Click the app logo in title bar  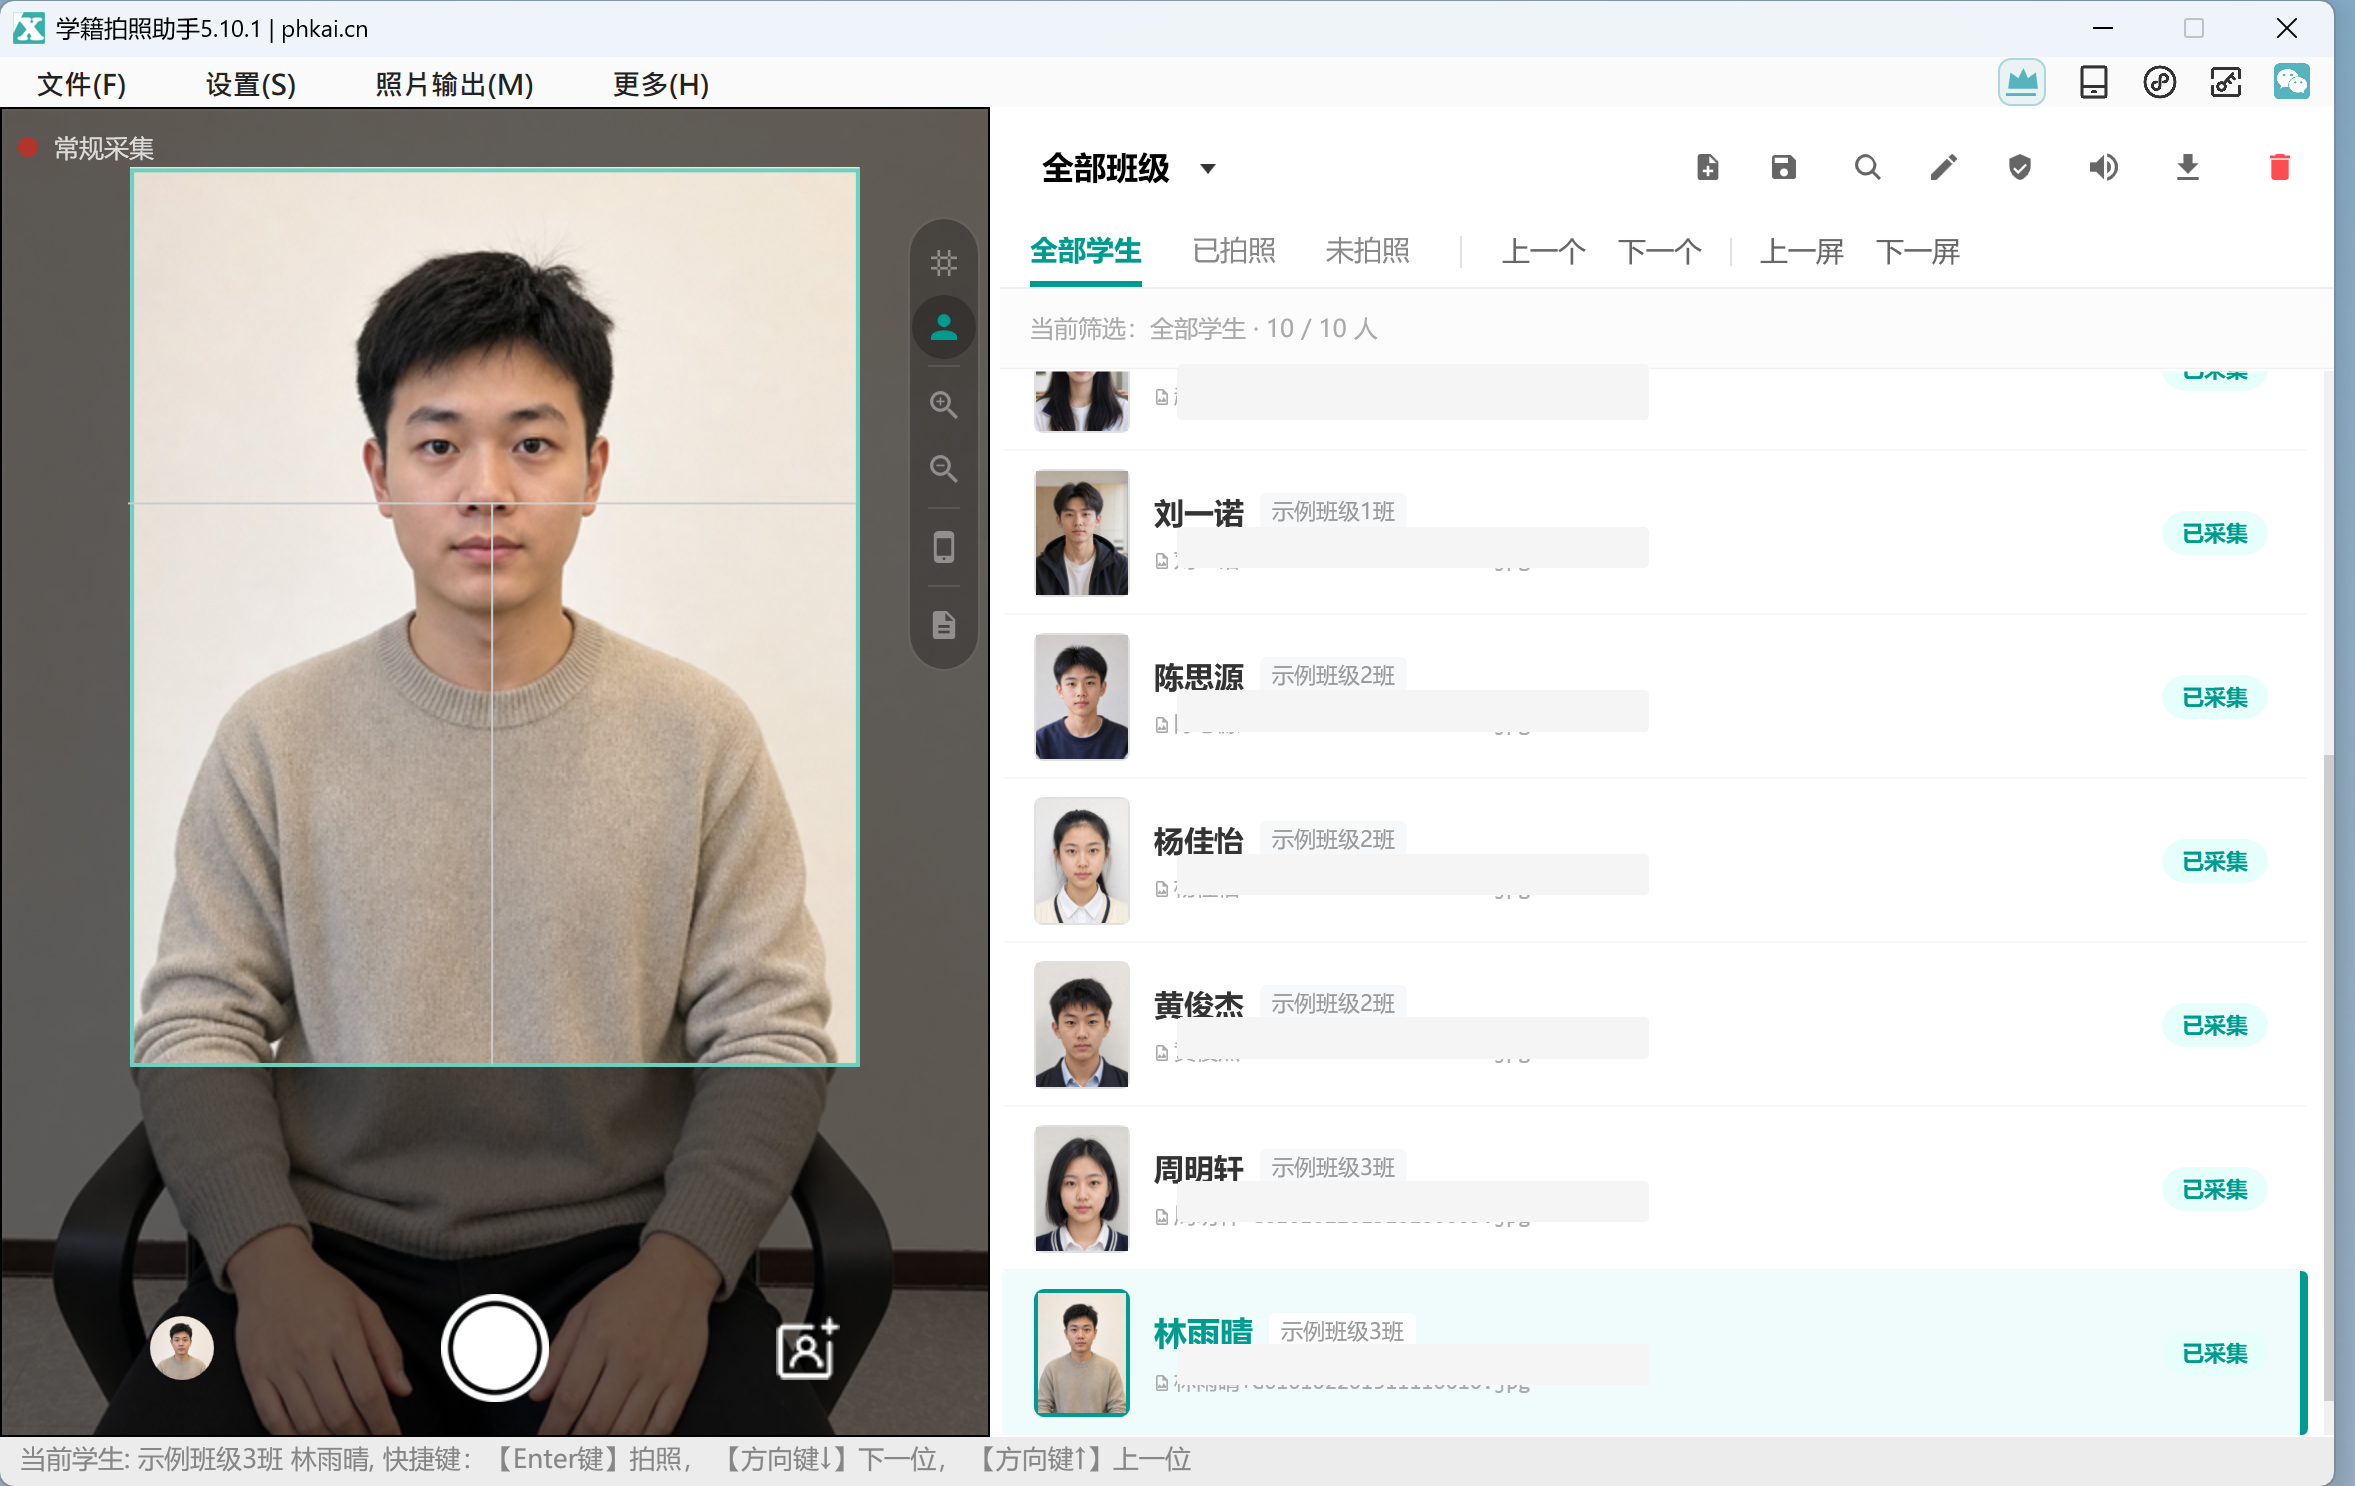point(29,28)
